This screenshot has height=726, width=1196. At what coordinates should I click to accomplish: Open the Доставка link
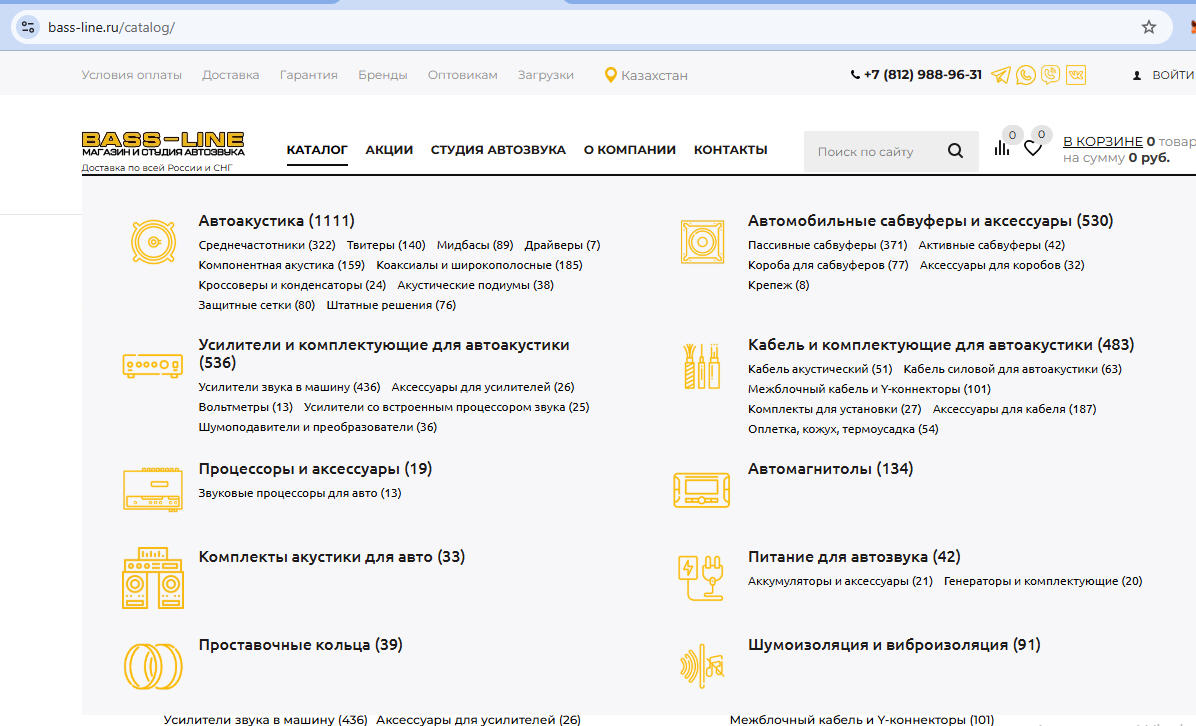coord(230,75)
